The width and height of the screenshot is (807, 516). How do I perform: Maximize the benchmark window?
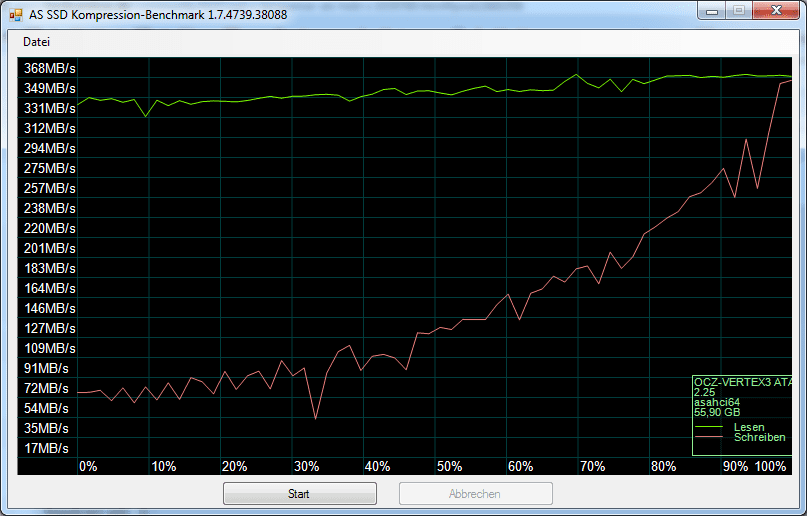click(739, 11)
